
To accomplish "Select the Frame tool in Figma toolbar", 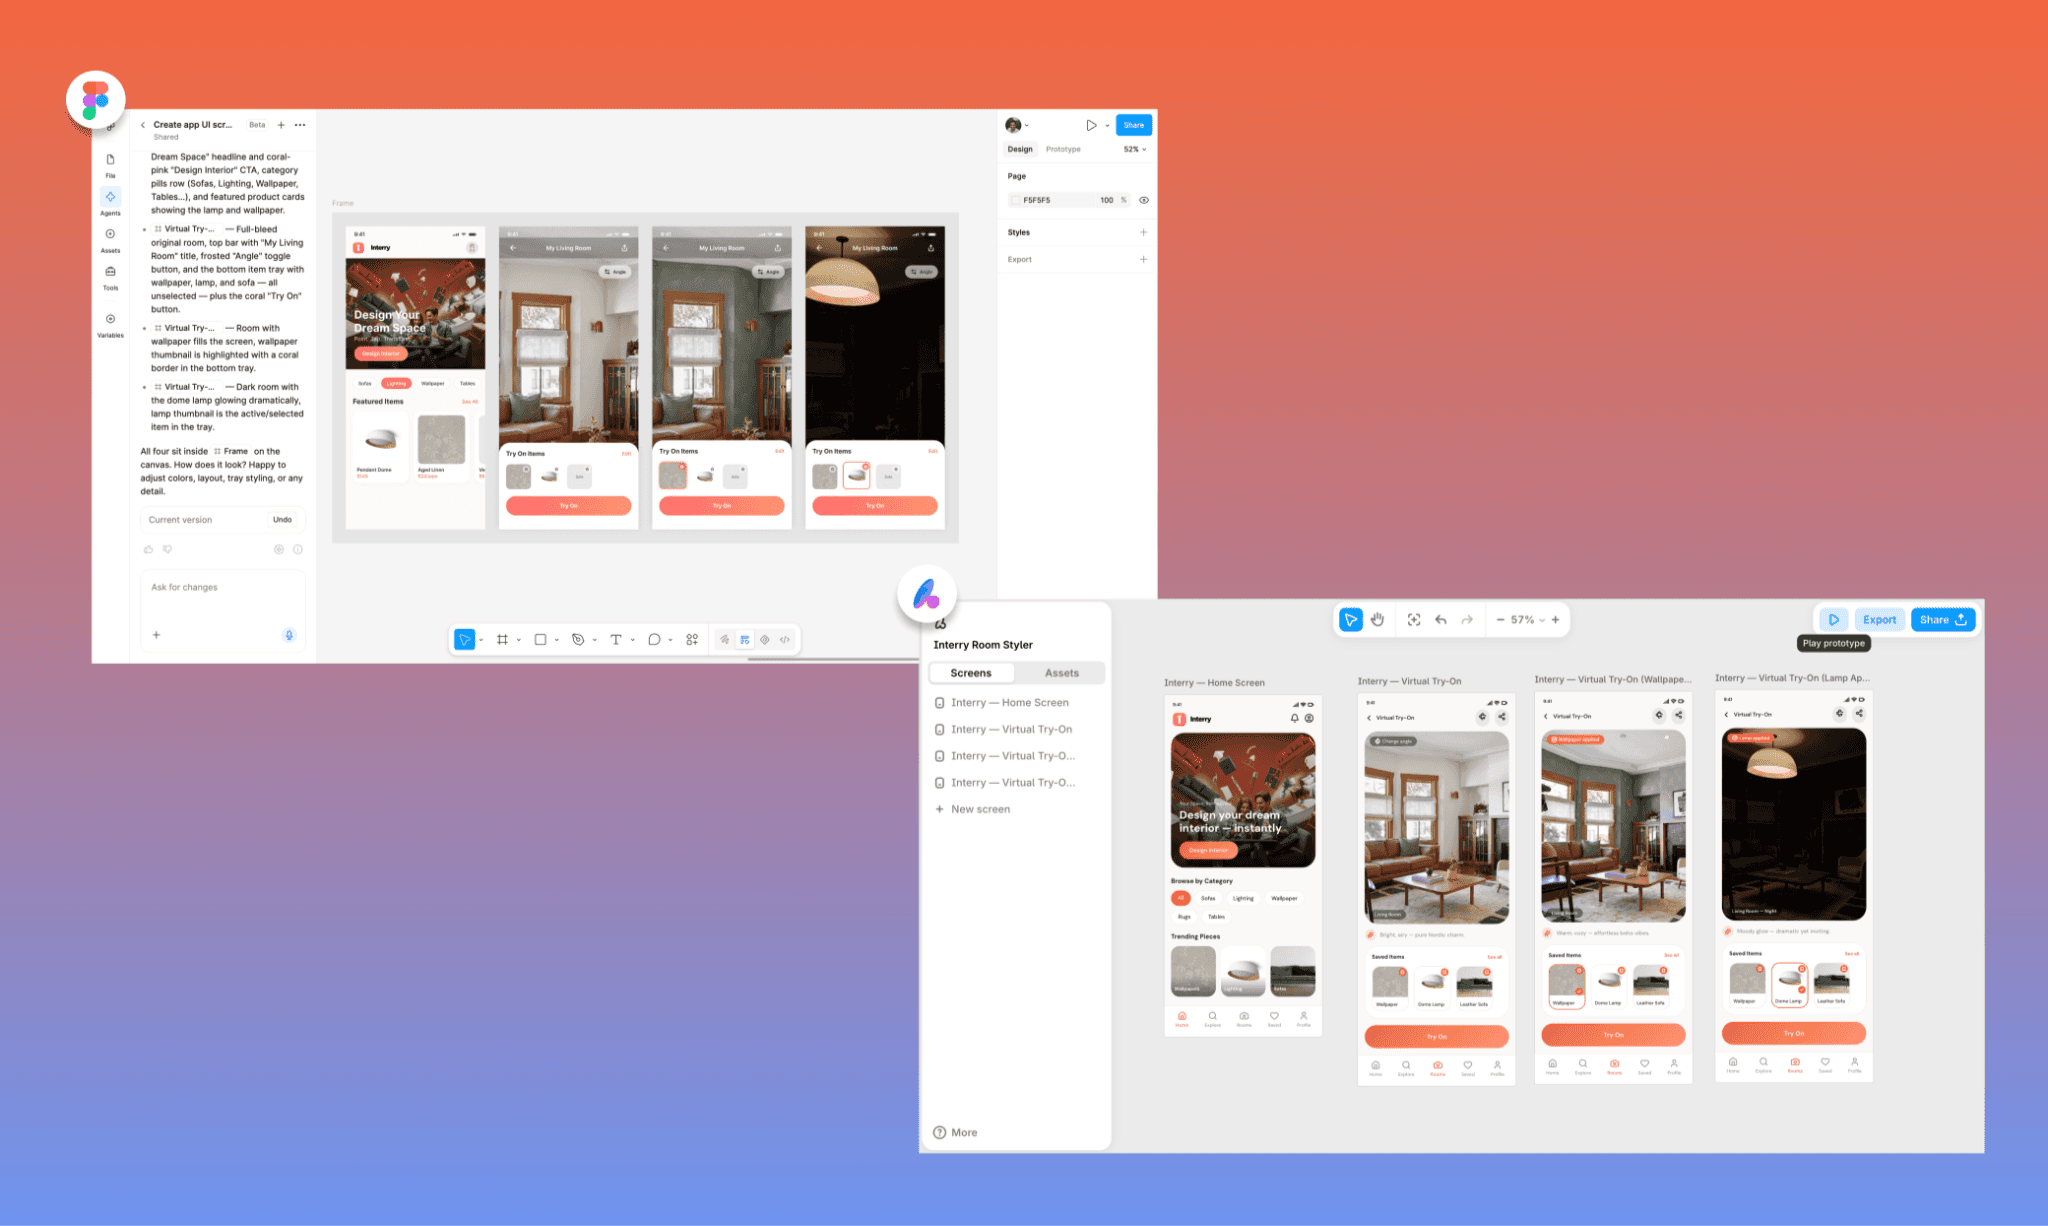I will pyautogui.click(x=502, y=640).
